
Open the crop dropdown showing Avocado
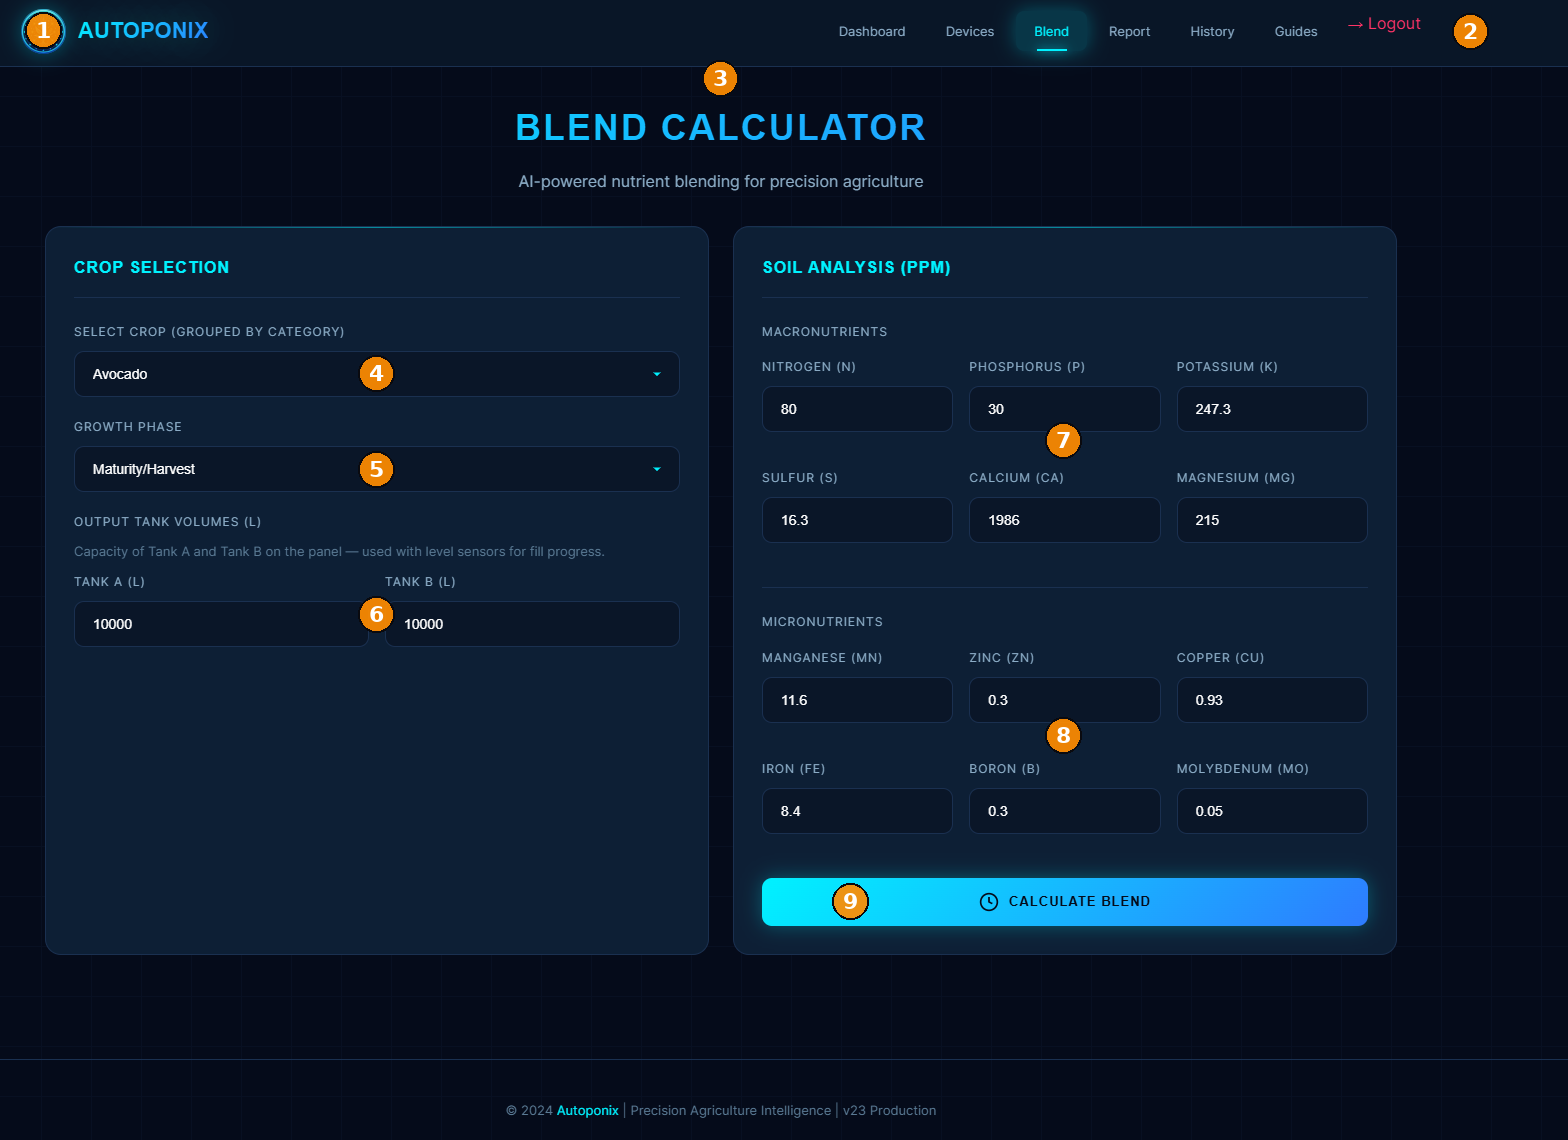click(377, 374)
